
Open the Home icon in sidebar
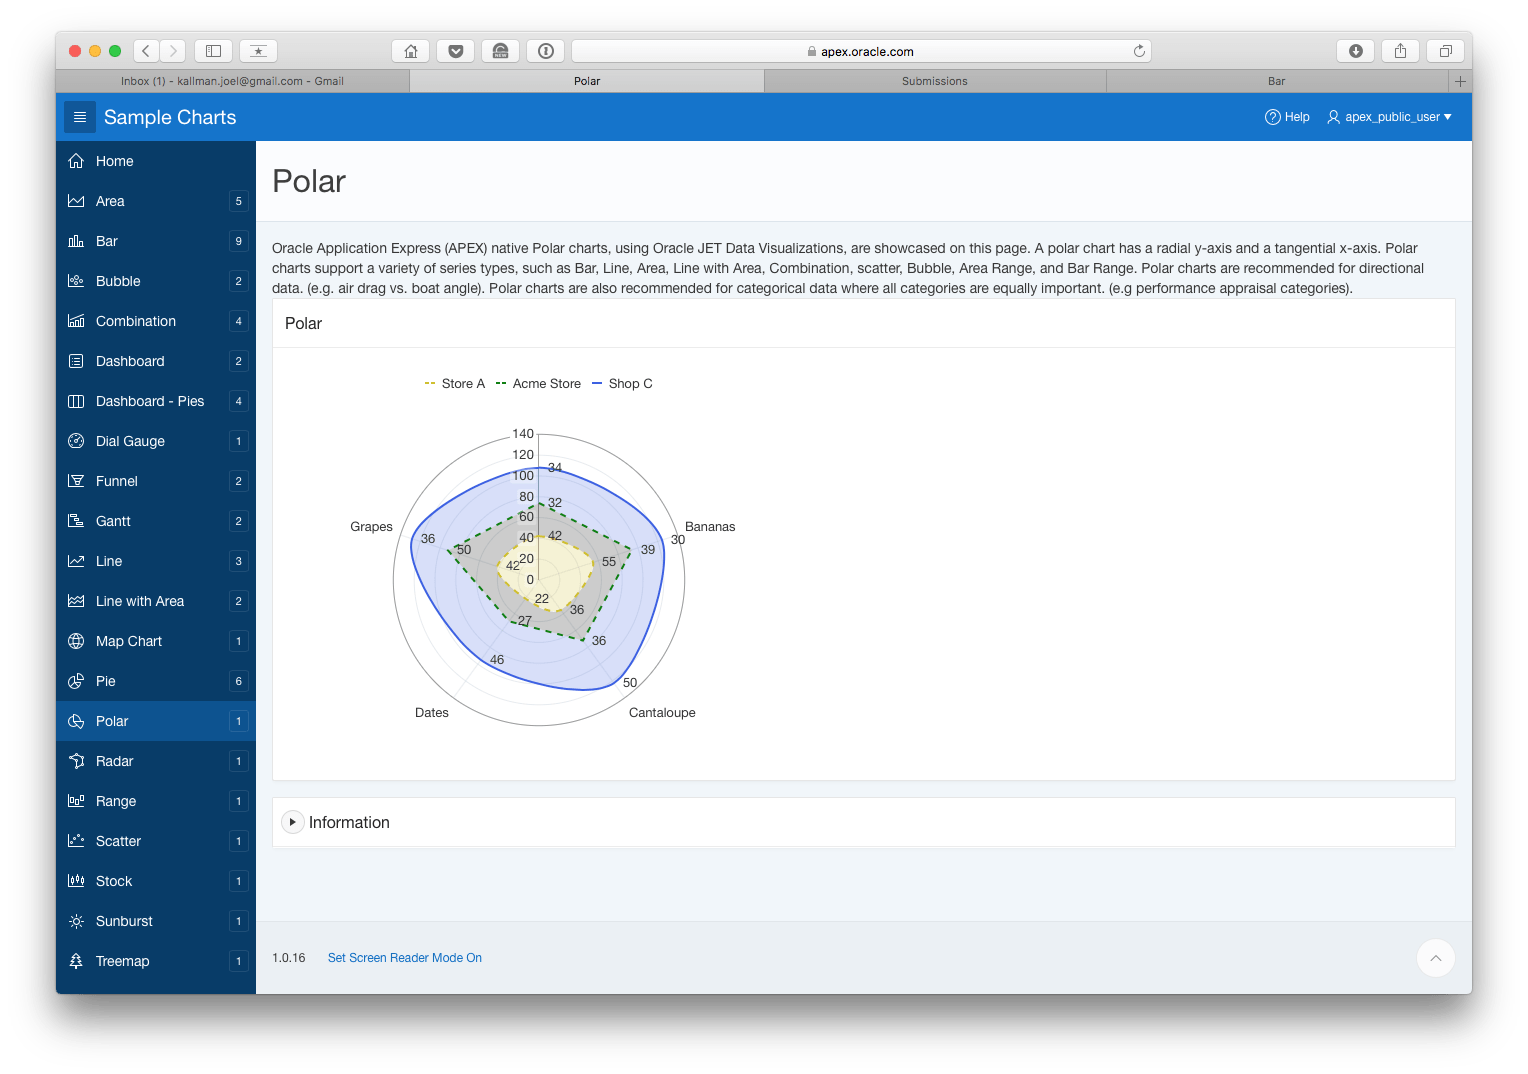click(x=76, y=161)
